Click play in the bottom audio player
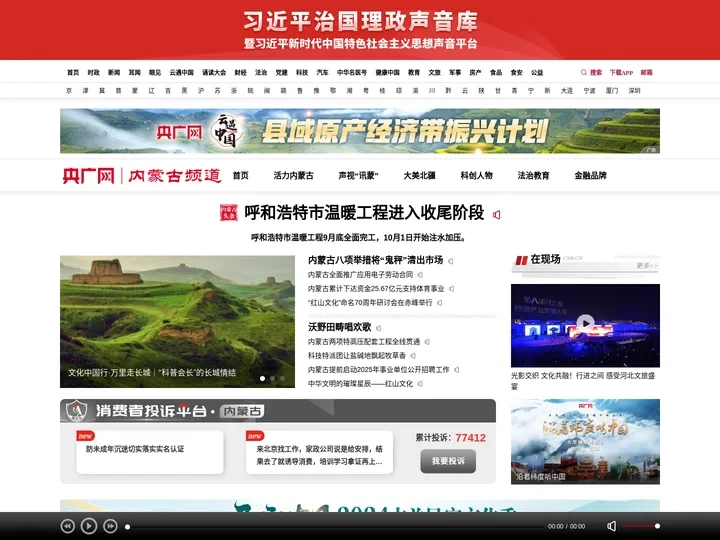720x540 pixels. 89,526
